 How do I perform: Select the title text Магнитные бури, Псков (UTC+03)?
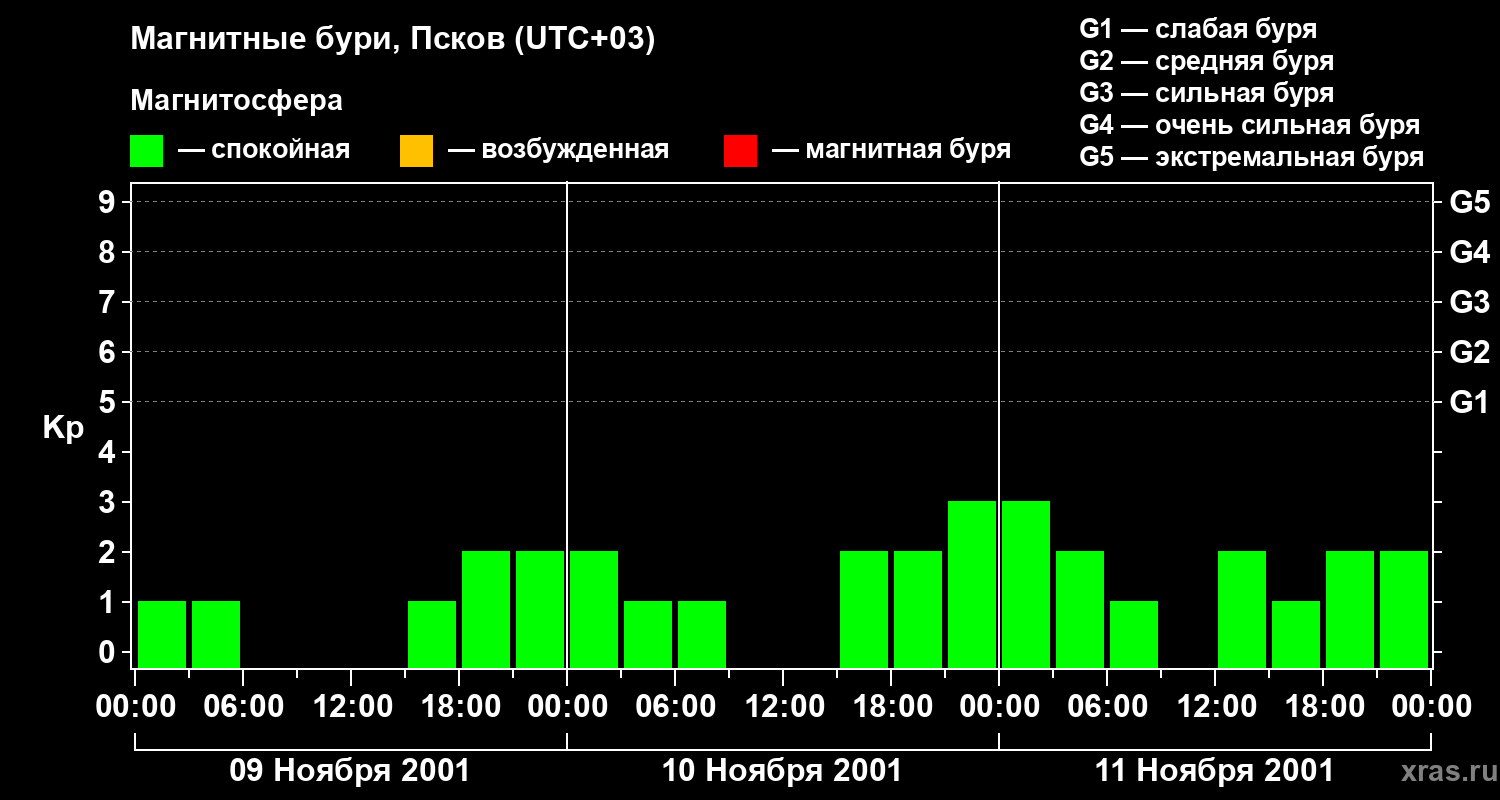tap(393, 40)
